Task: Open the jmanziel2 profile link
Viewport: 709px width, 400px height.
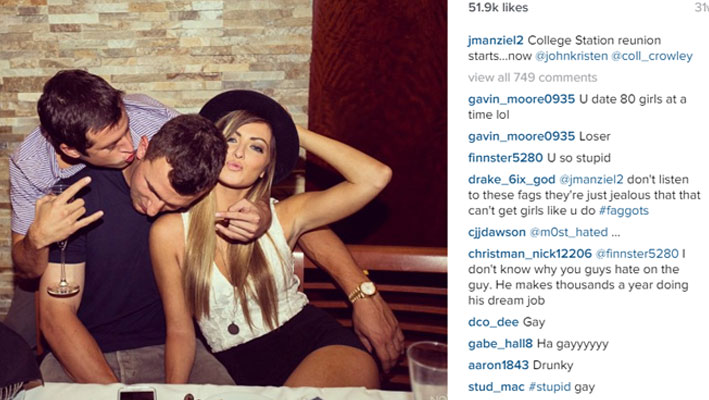Action: tap(496, 41)
